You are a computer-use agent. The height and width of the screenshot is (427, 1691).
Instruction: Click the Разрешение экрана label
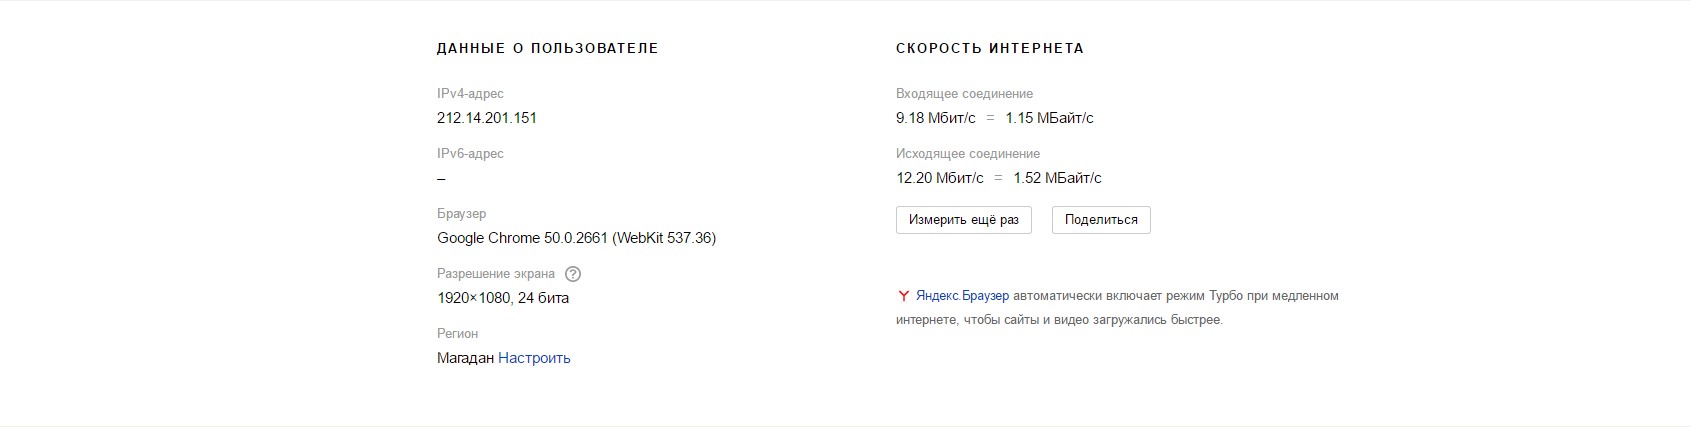(x=495, y=274)
